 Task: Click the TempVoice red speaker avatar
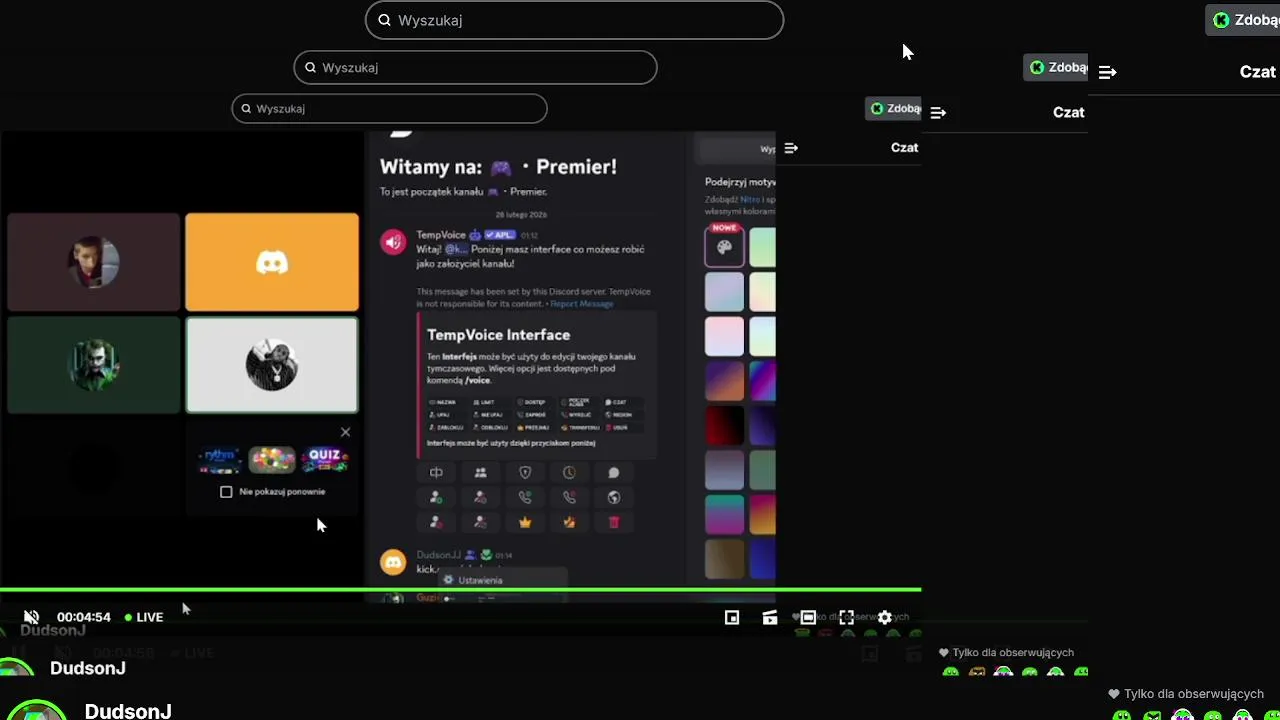[x=393, y=241]
